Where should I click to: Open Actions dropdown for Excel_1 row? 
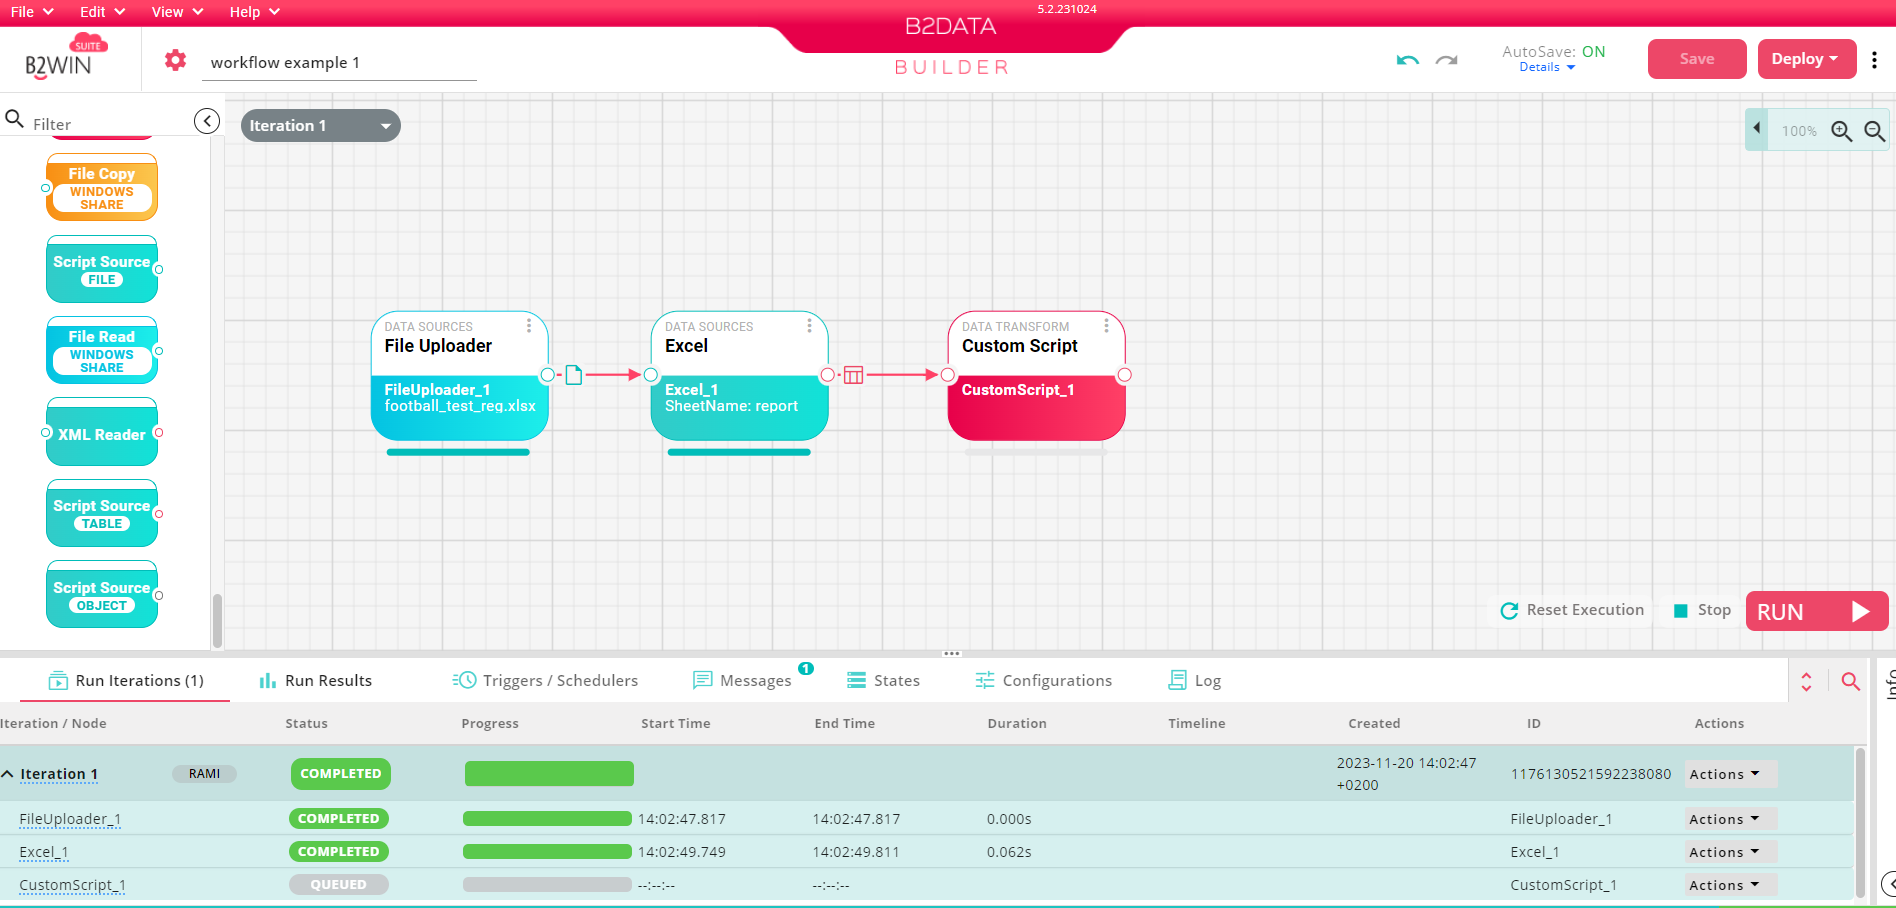pyautogui.click(x=1723, y=852)
